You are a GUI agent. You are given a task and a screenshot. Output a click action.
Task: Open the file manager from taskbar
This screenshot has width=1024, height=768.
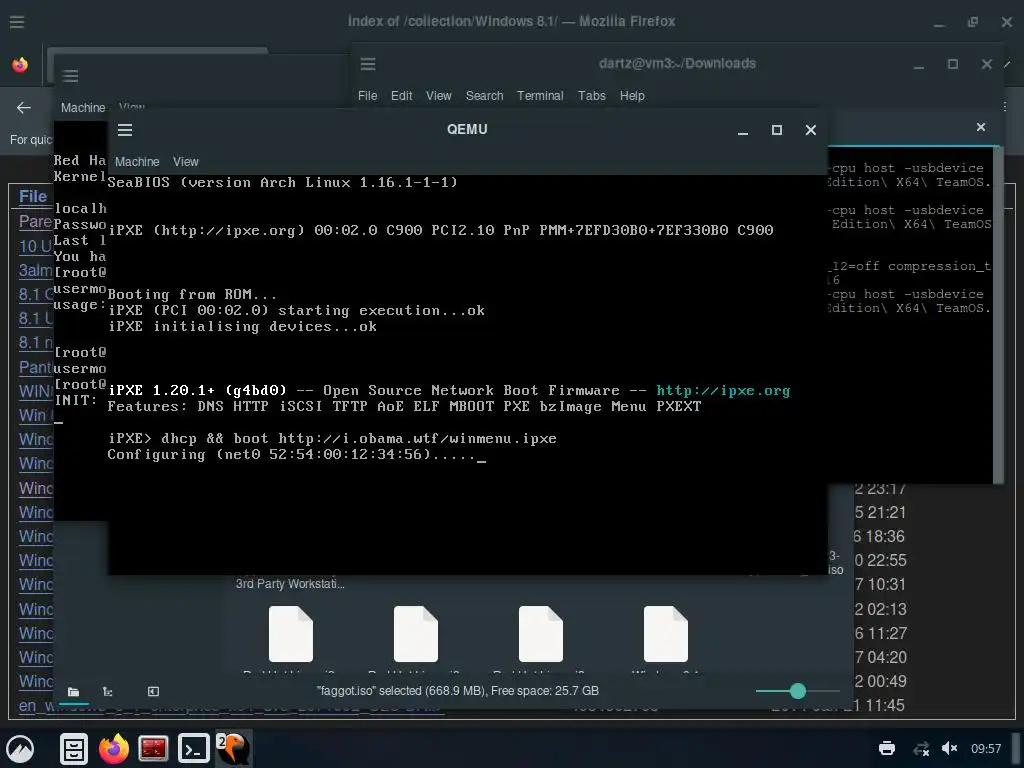coord(74,748)
